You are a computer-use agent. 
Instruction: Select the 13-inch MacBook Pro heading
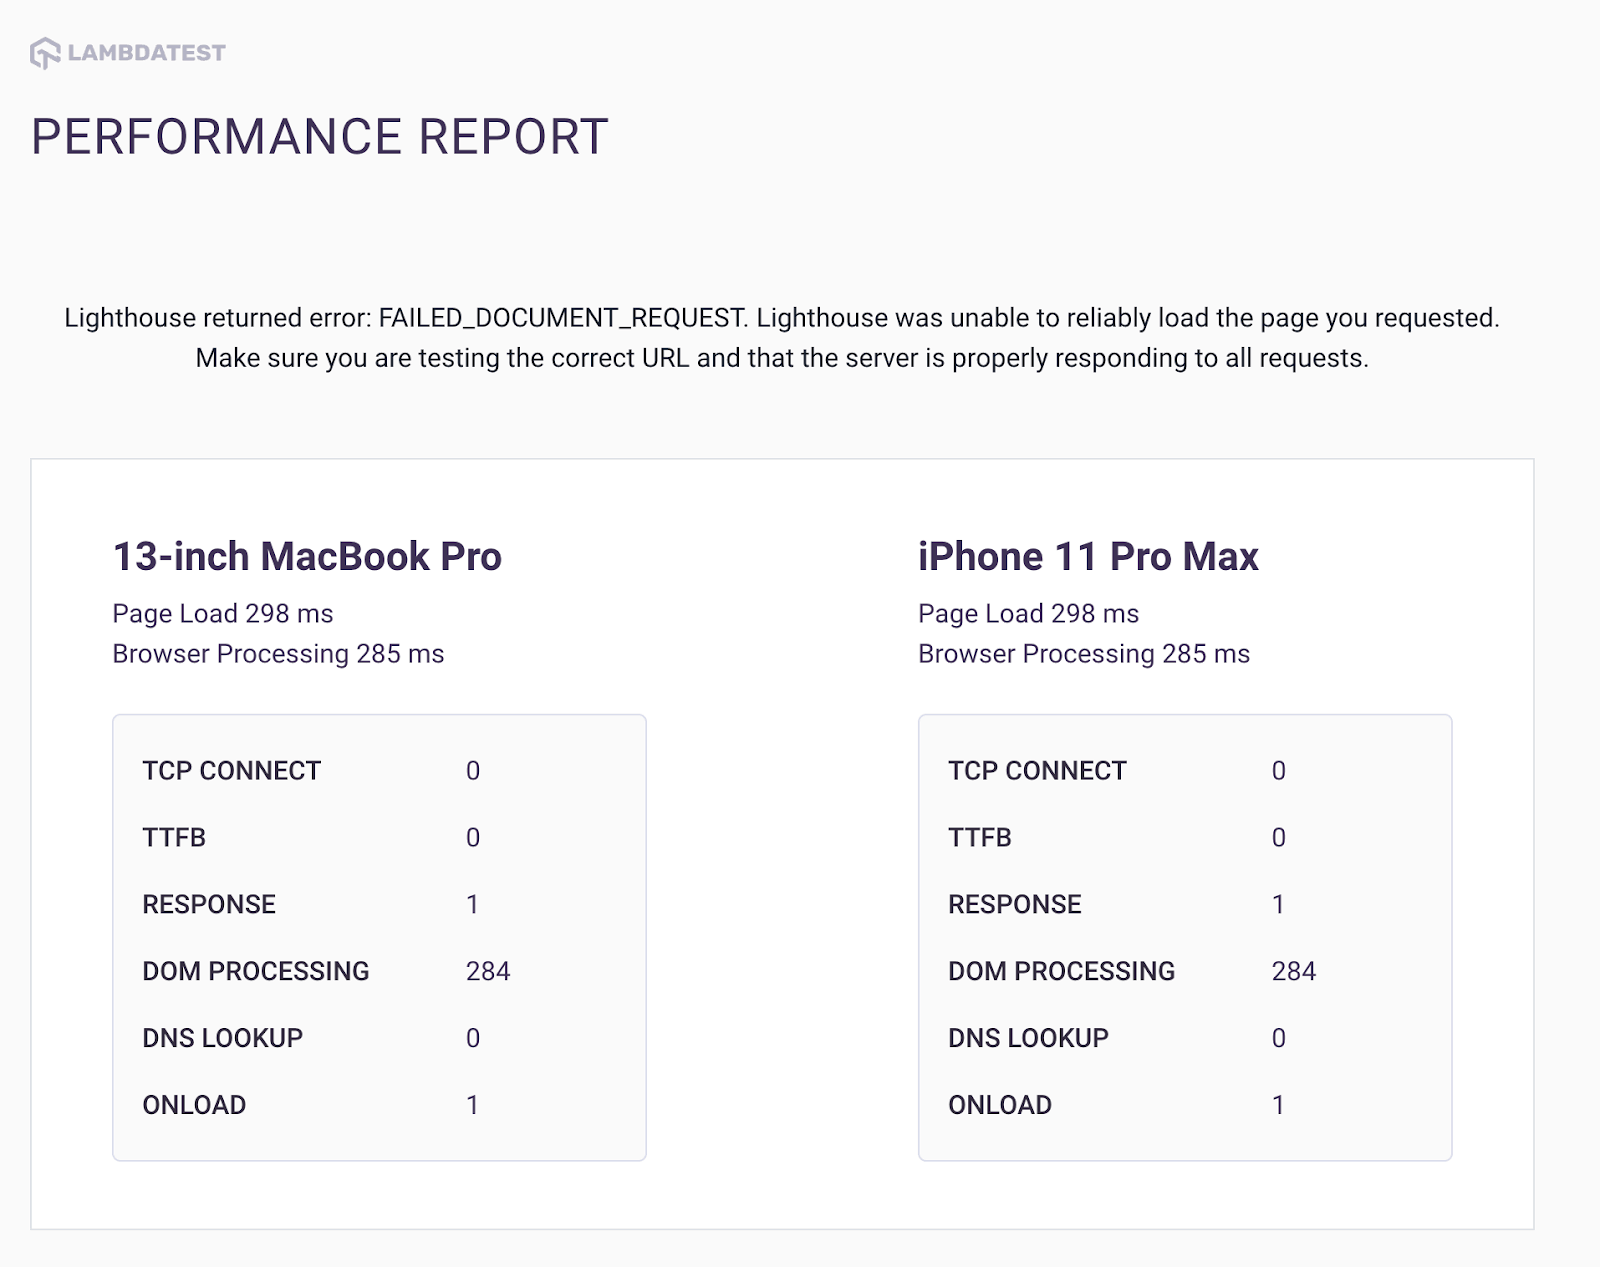307,557
